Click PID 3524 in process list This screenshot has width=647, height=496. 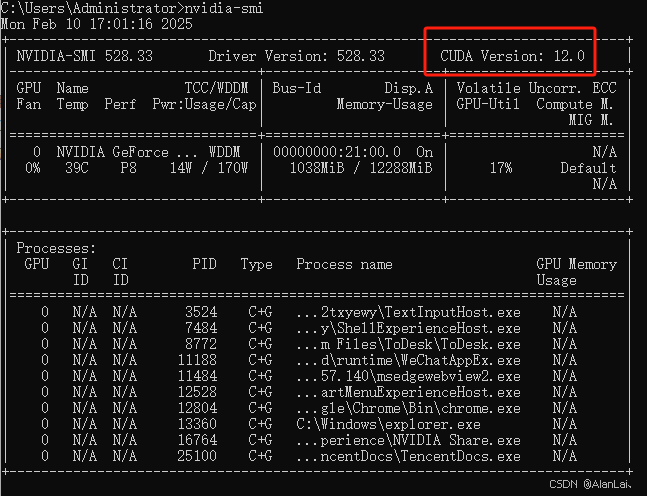201,312
